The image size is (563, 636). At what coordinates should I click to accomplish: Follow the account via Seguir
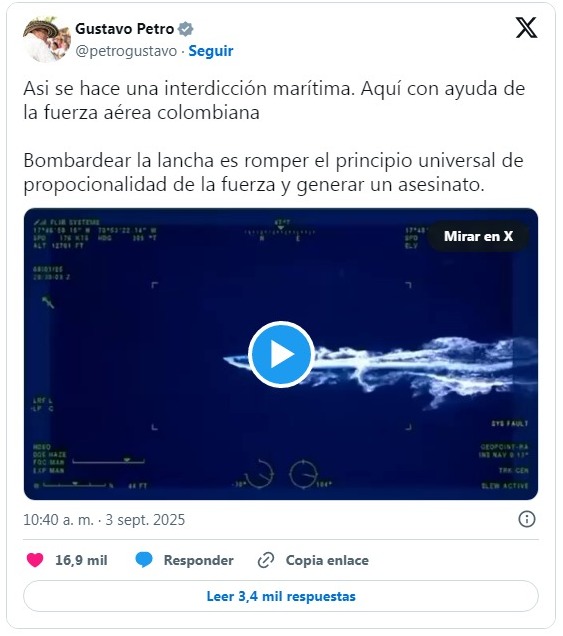[211, 51]
